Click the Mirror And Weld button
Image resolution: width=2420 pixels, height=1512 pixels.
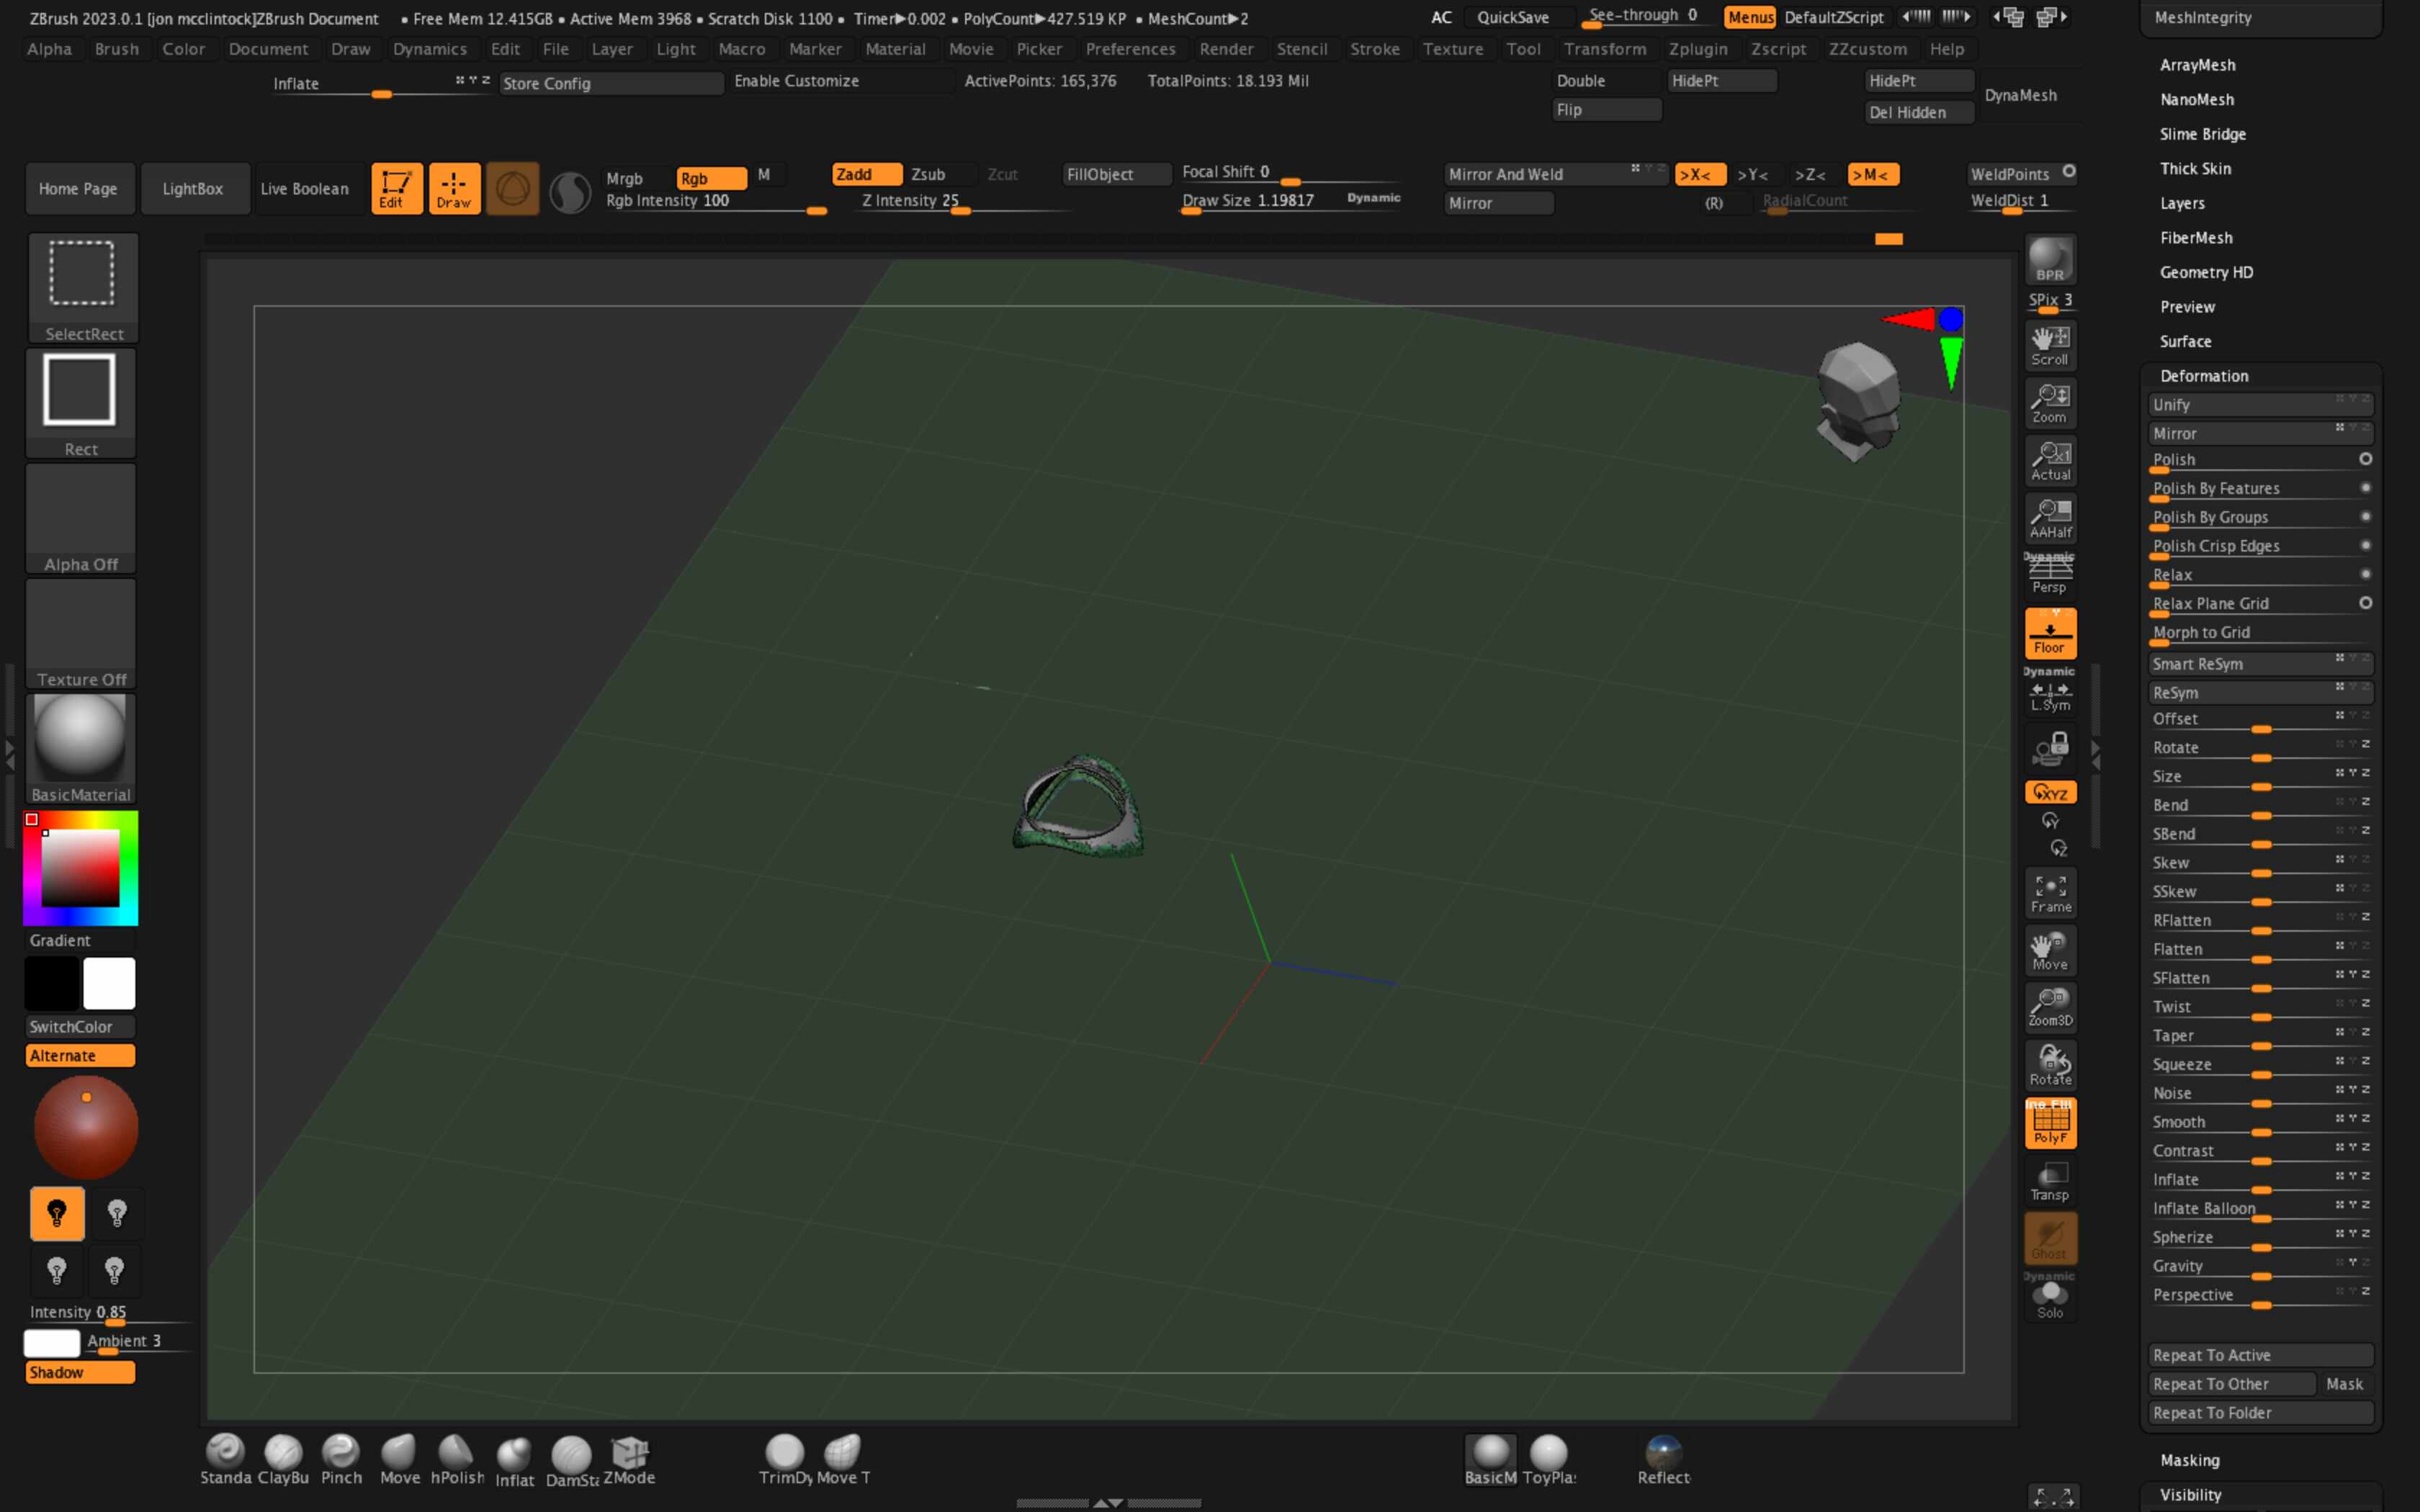click(1510, 173)
